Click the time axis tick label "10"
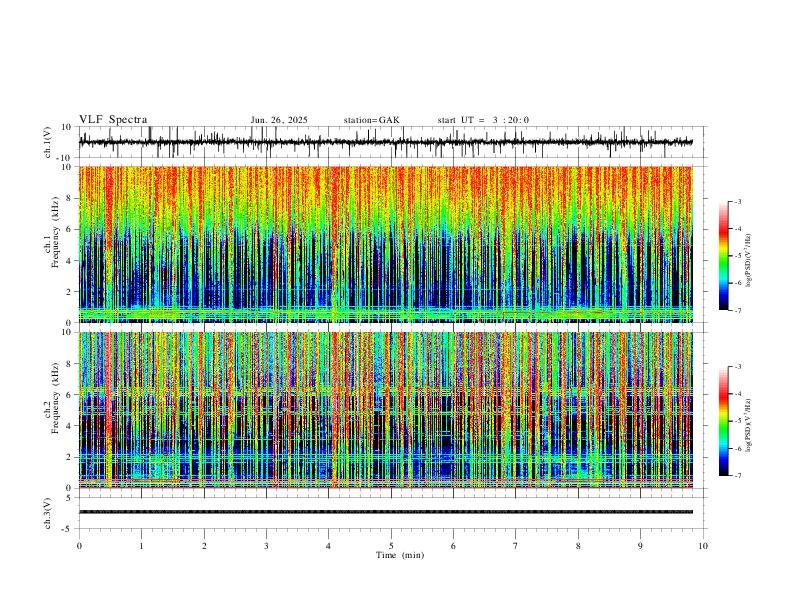Image resolution: width=792 pixels, height=612 pixels. coord(703,546)
